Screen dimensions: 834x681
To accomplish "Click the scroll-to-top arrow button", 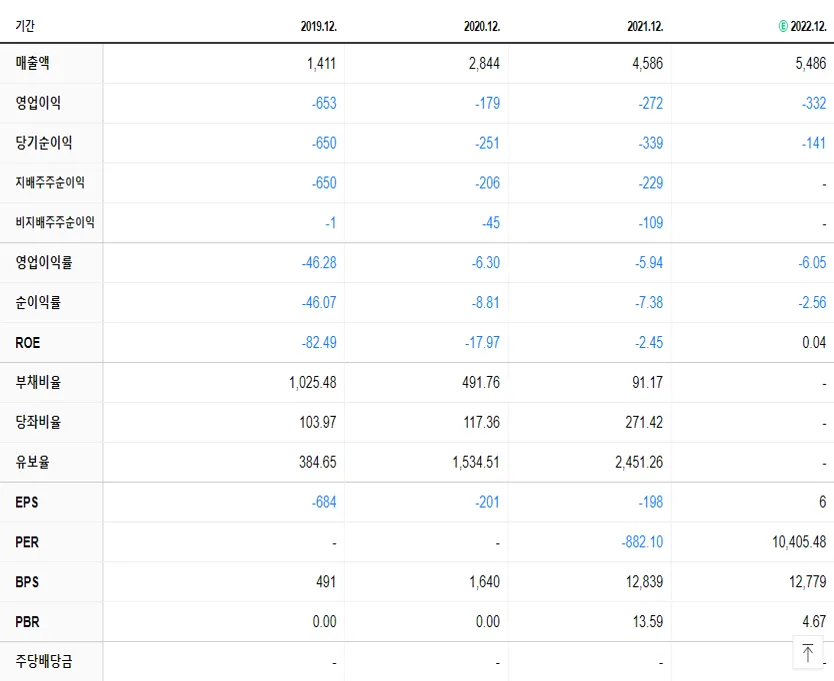I will pos(807,652).
